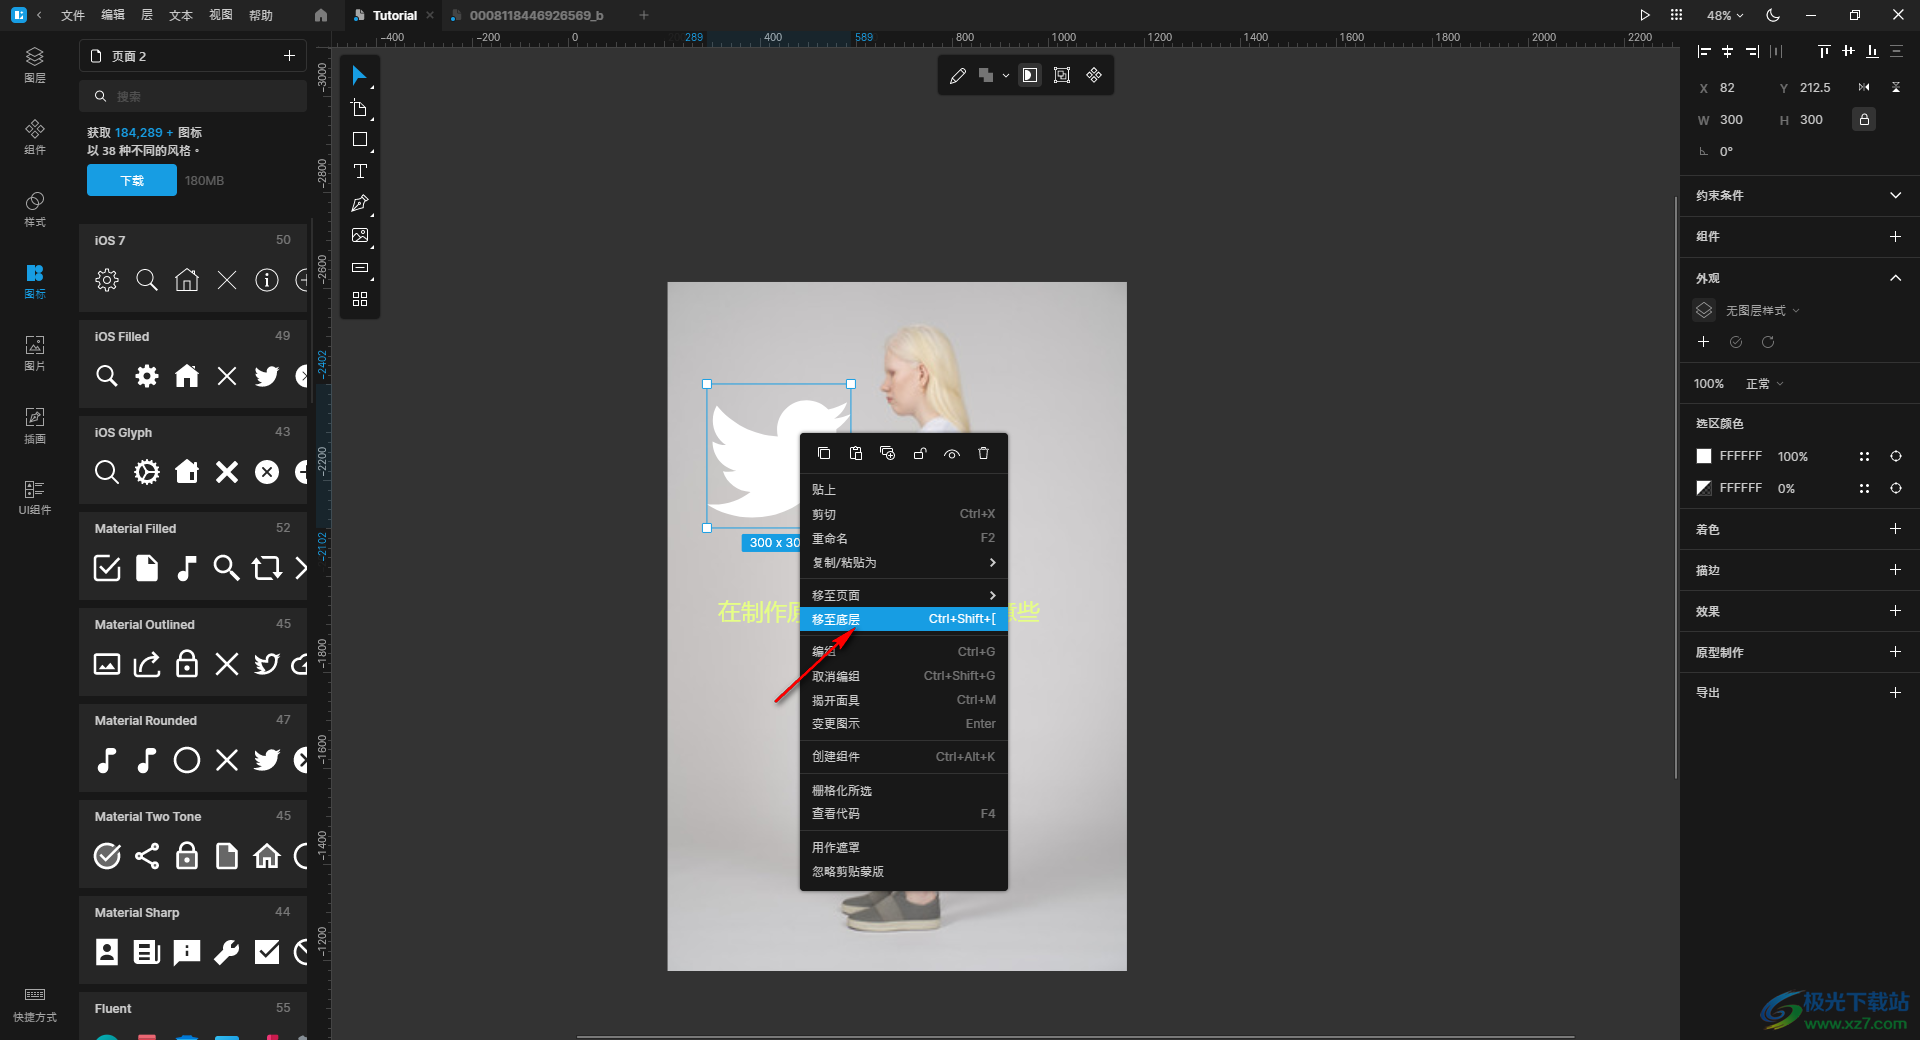Toggle visibility eye icon in context menu
Viewport: 1920px width, 1040px height.
(x=952, y=454)
